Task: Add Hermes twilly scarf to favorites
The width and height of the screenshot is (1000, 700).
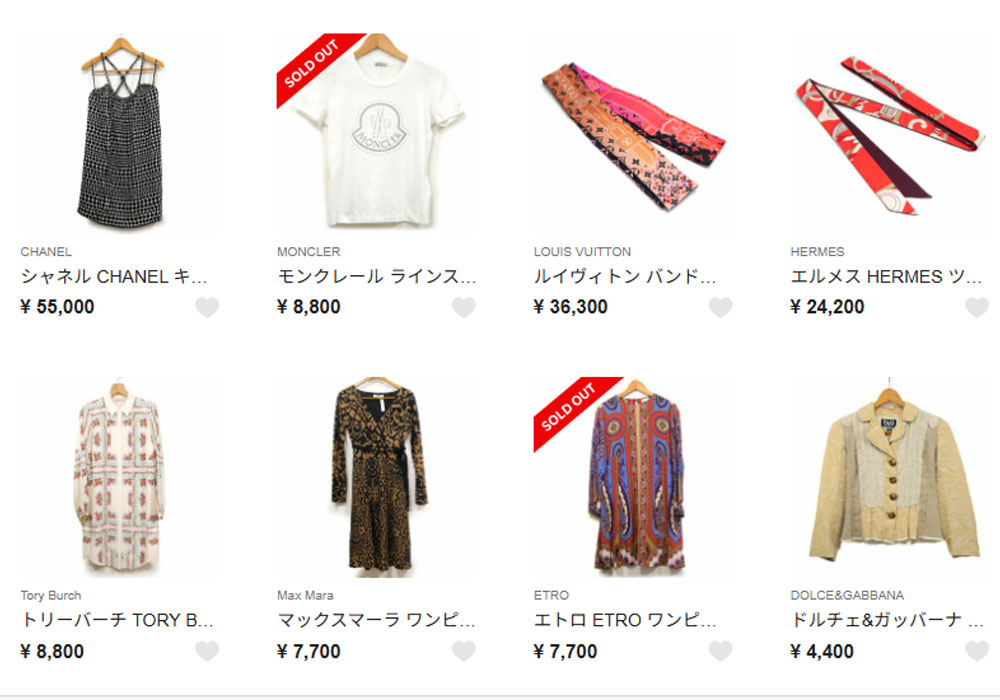Action: (976, 307)
